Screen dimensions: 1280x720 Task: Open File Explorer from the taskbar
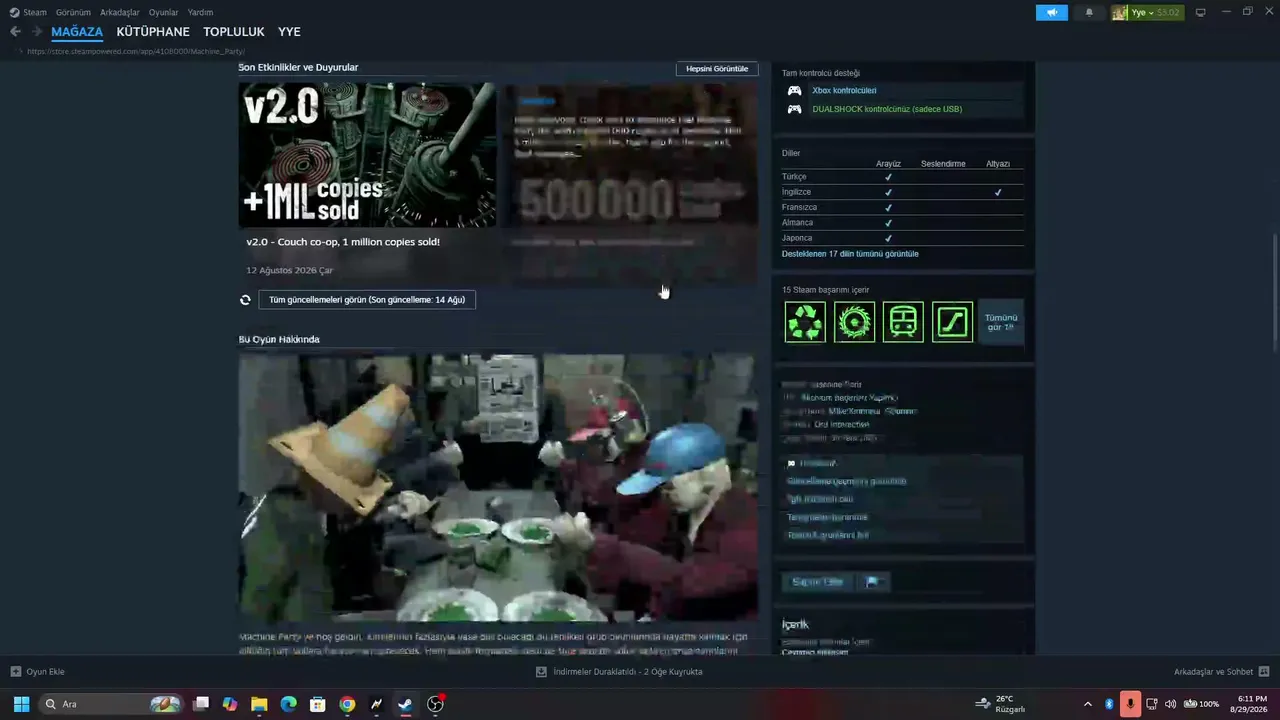click(x=259, y=704)
